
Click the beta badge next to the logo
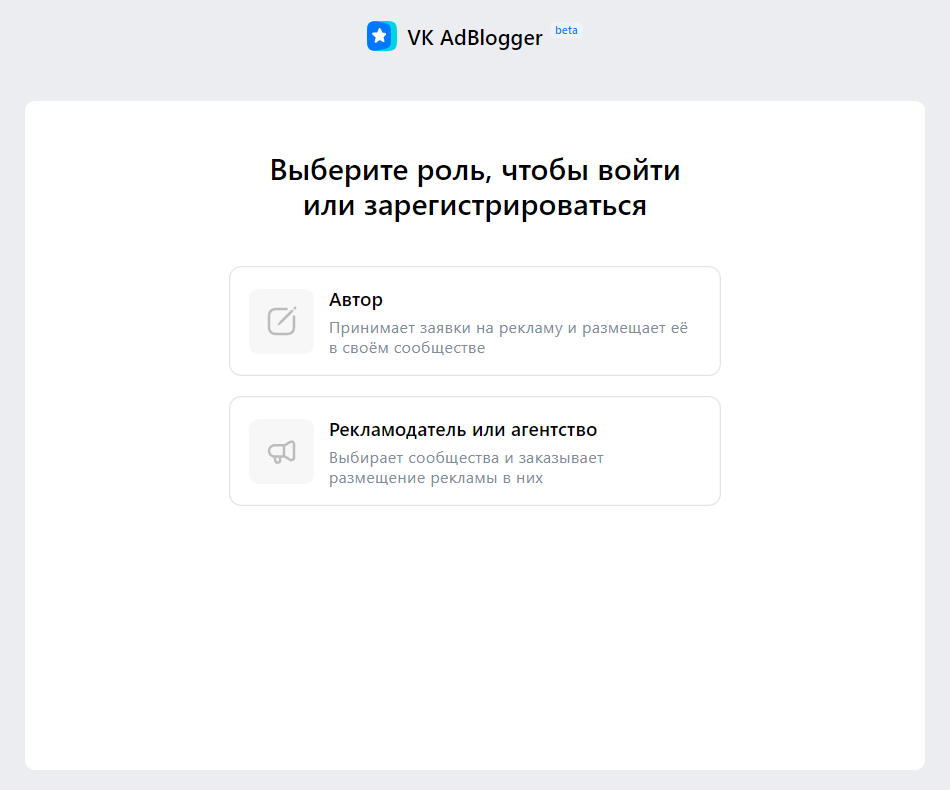(566, 31)
